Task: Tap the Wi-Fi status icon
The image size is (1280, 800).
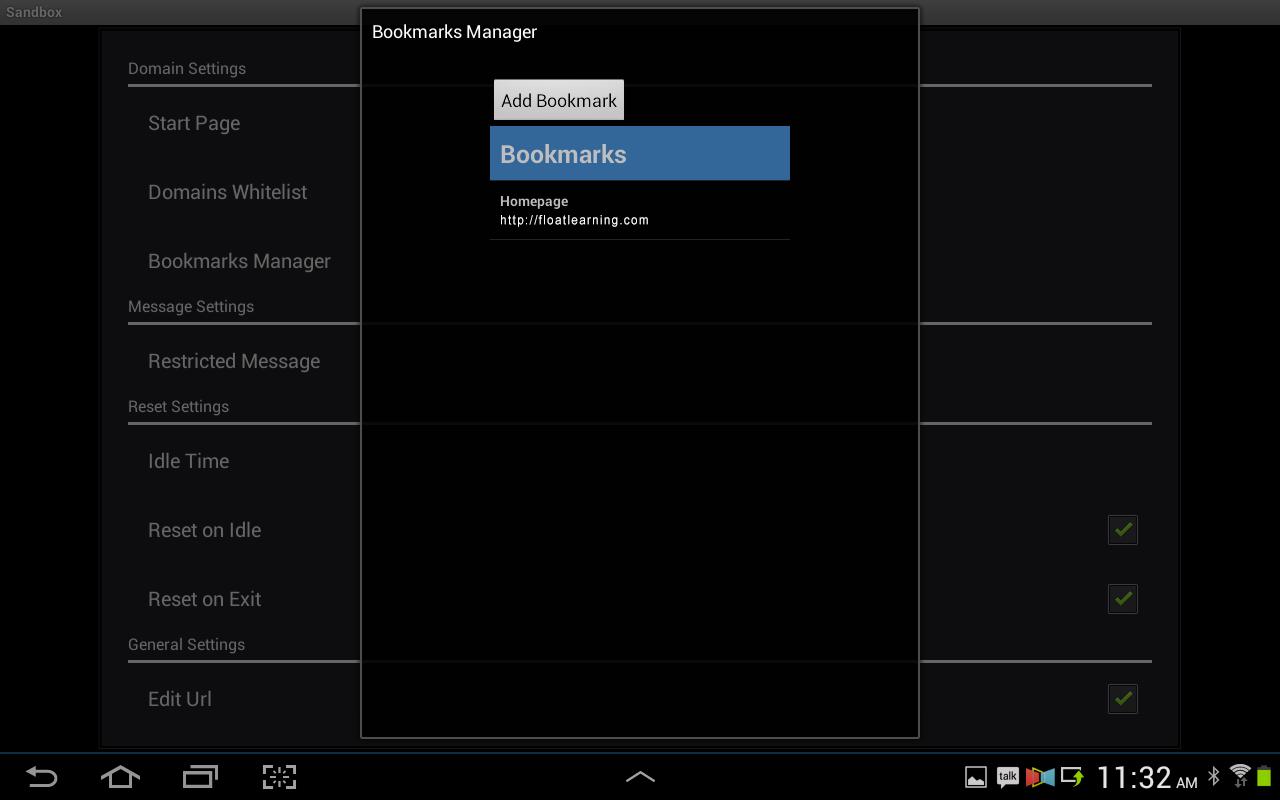Action: [x=1240, y=776]
